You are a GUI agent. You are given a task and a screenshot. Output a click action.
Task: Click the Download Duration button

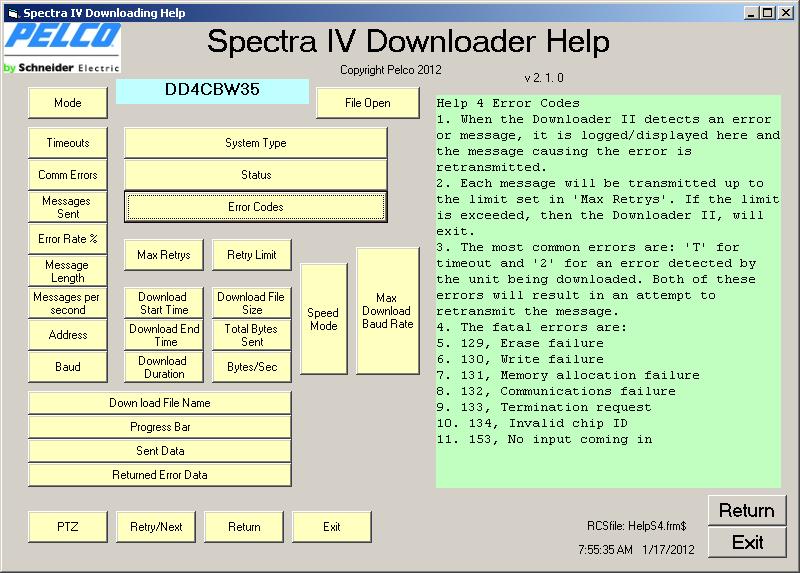coord(164,367)
